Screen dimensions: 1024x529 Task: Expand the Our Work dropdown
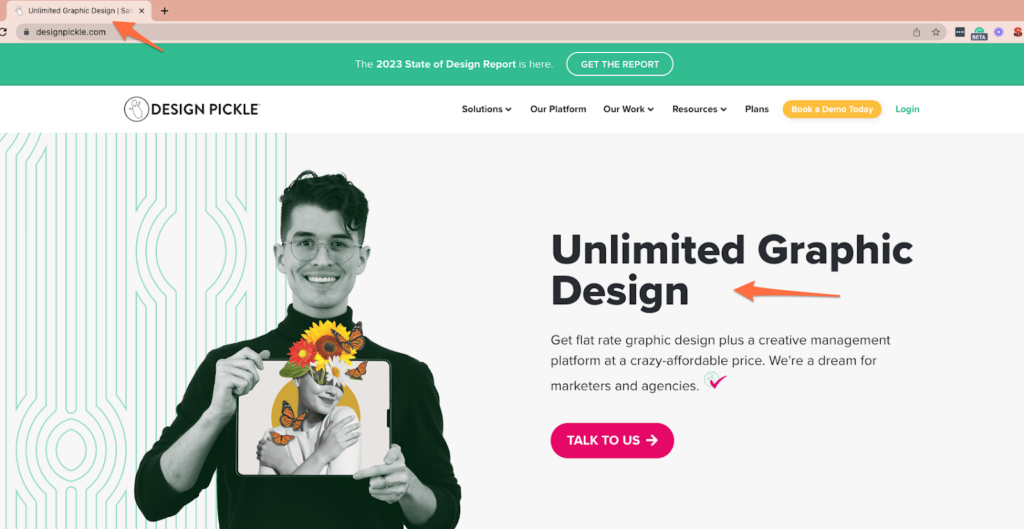(628, 109)
